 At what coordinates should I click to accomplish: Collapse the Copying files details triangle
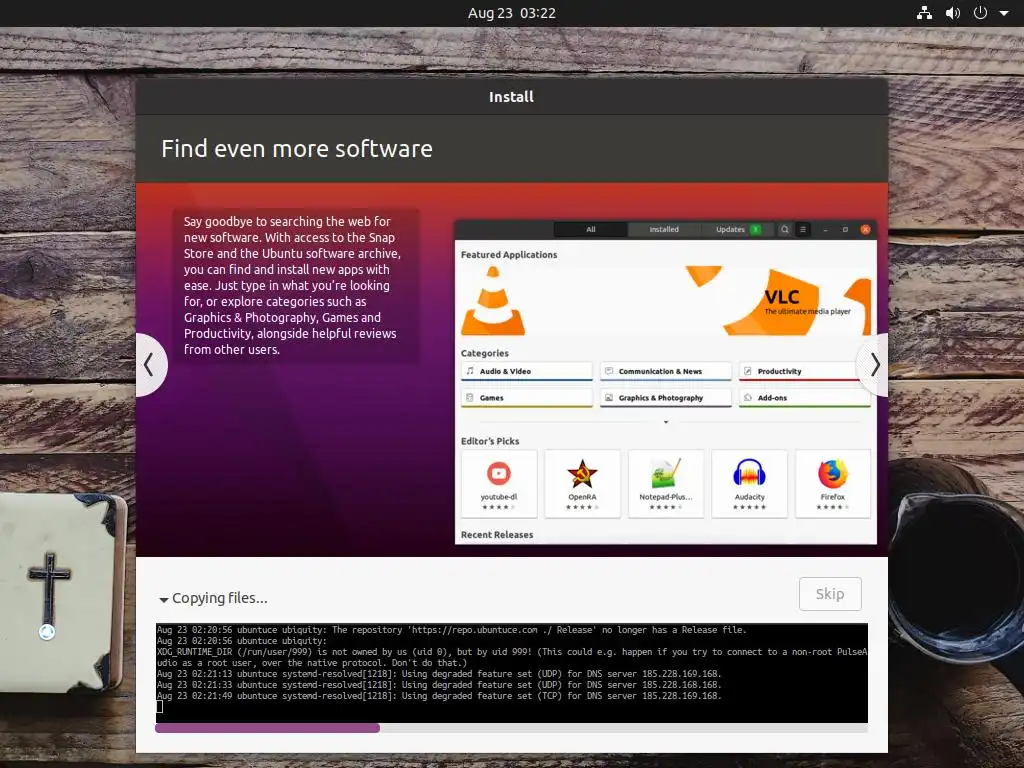pyautogui.click(x=164, y=600)
